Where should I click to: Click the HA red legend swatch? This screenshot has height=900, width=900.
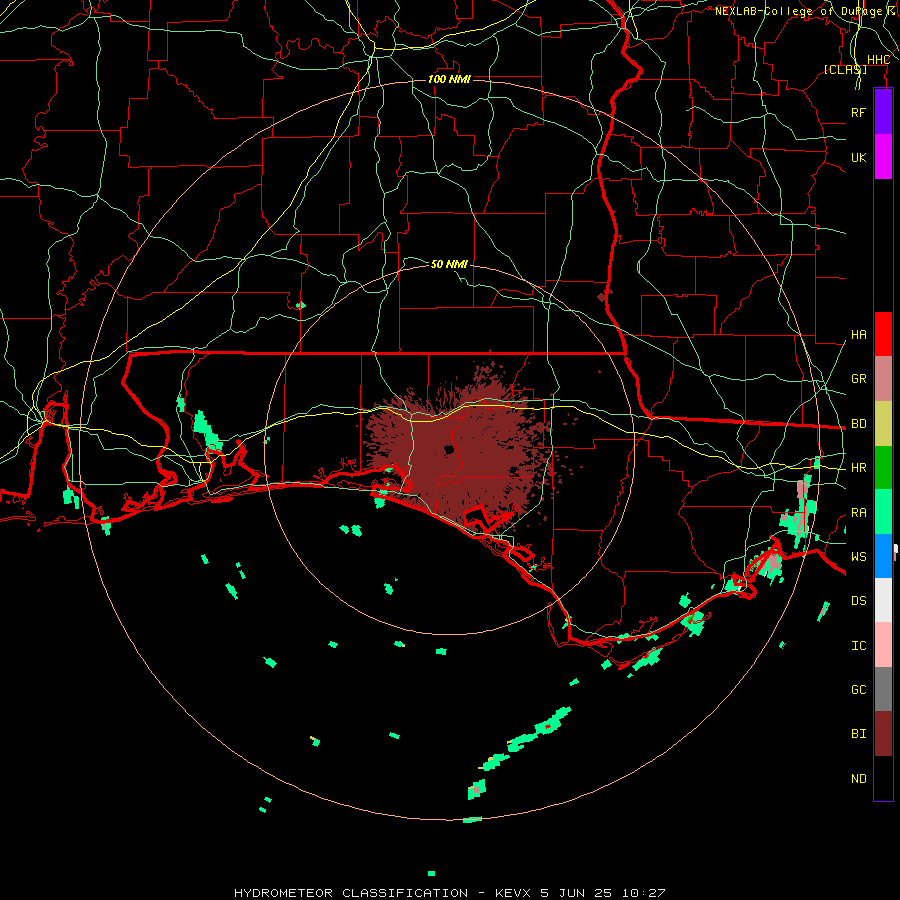coord(883,334)
